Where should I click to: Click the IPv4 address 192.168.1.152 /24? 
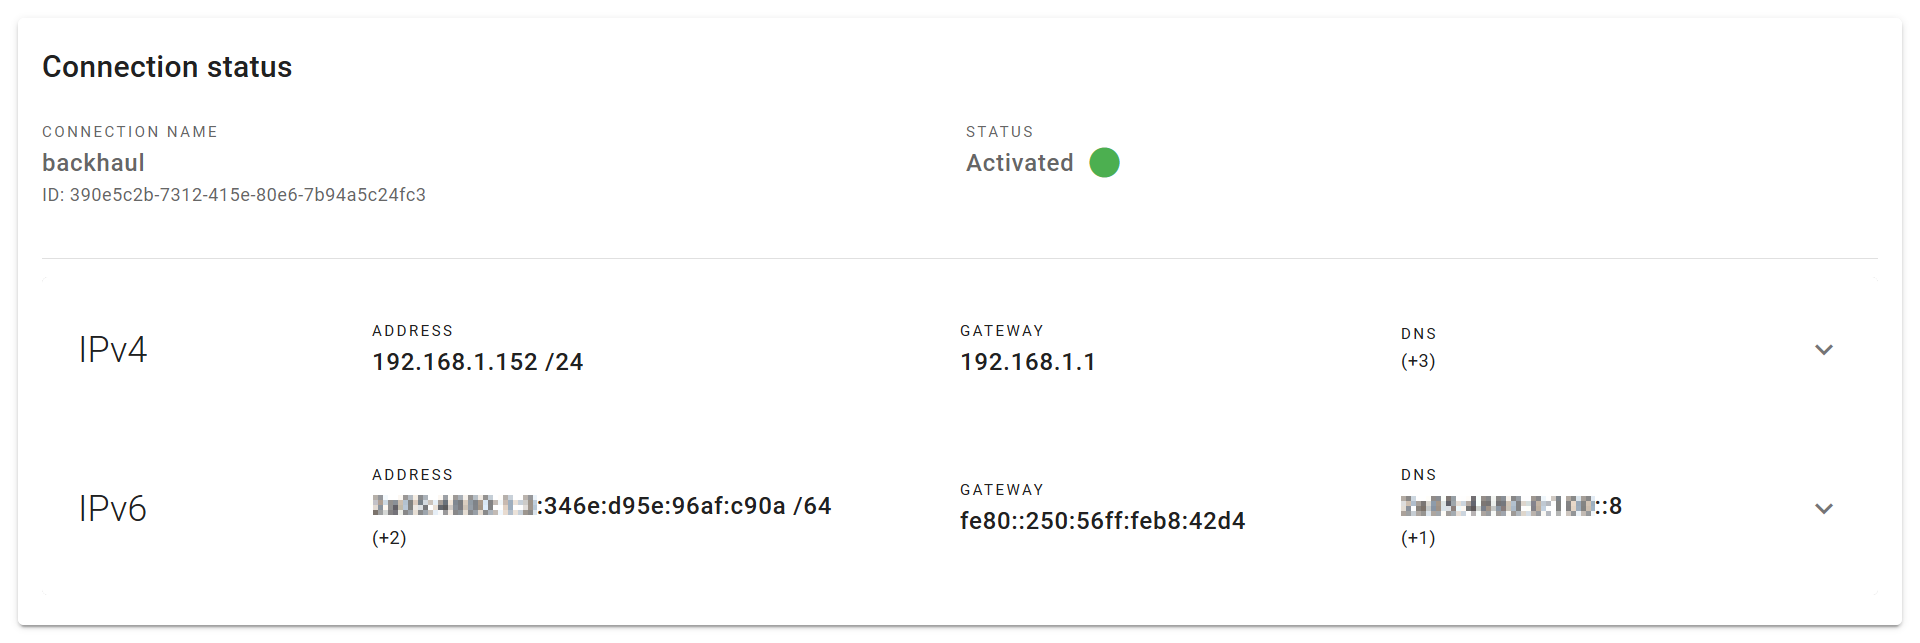478,362
